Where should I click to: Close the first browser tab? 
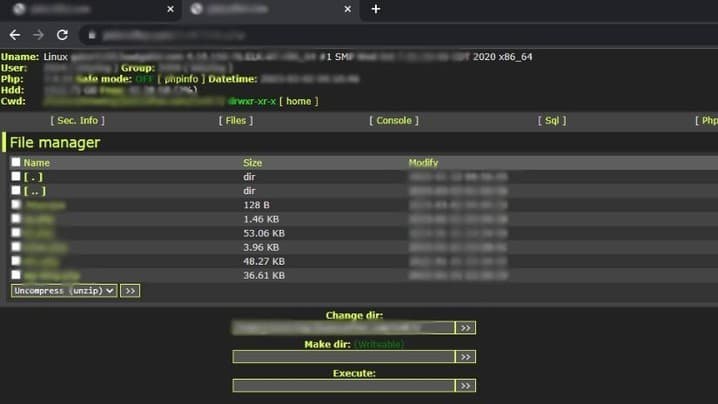point(170,9)
